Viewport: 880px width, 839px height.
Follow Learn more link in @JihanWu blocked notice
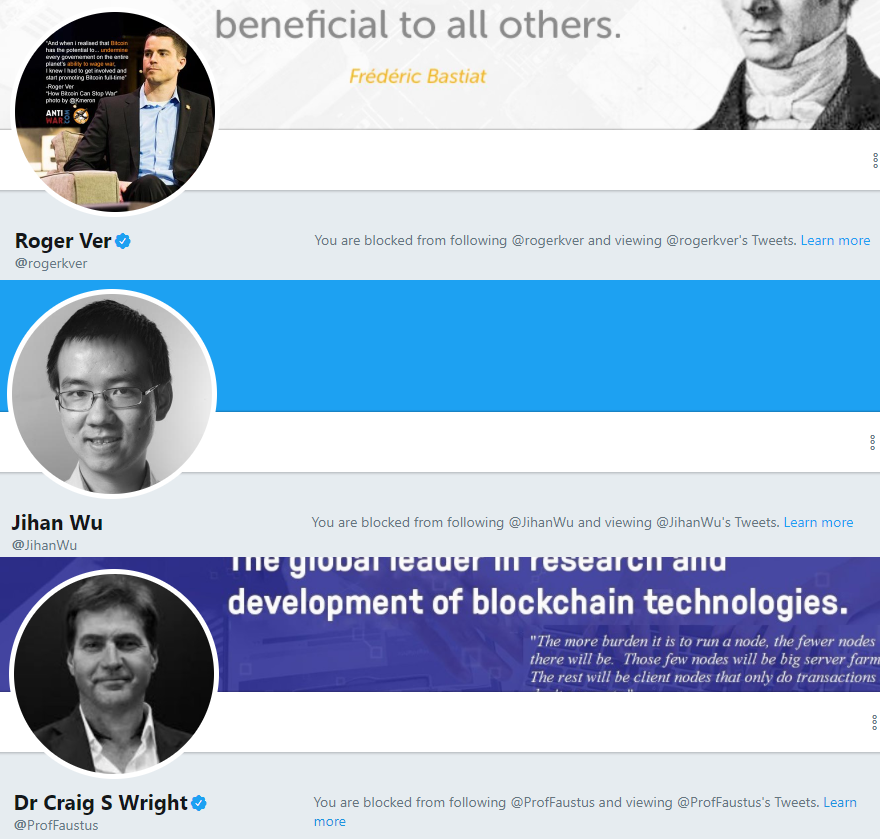(x=818, y=523)
